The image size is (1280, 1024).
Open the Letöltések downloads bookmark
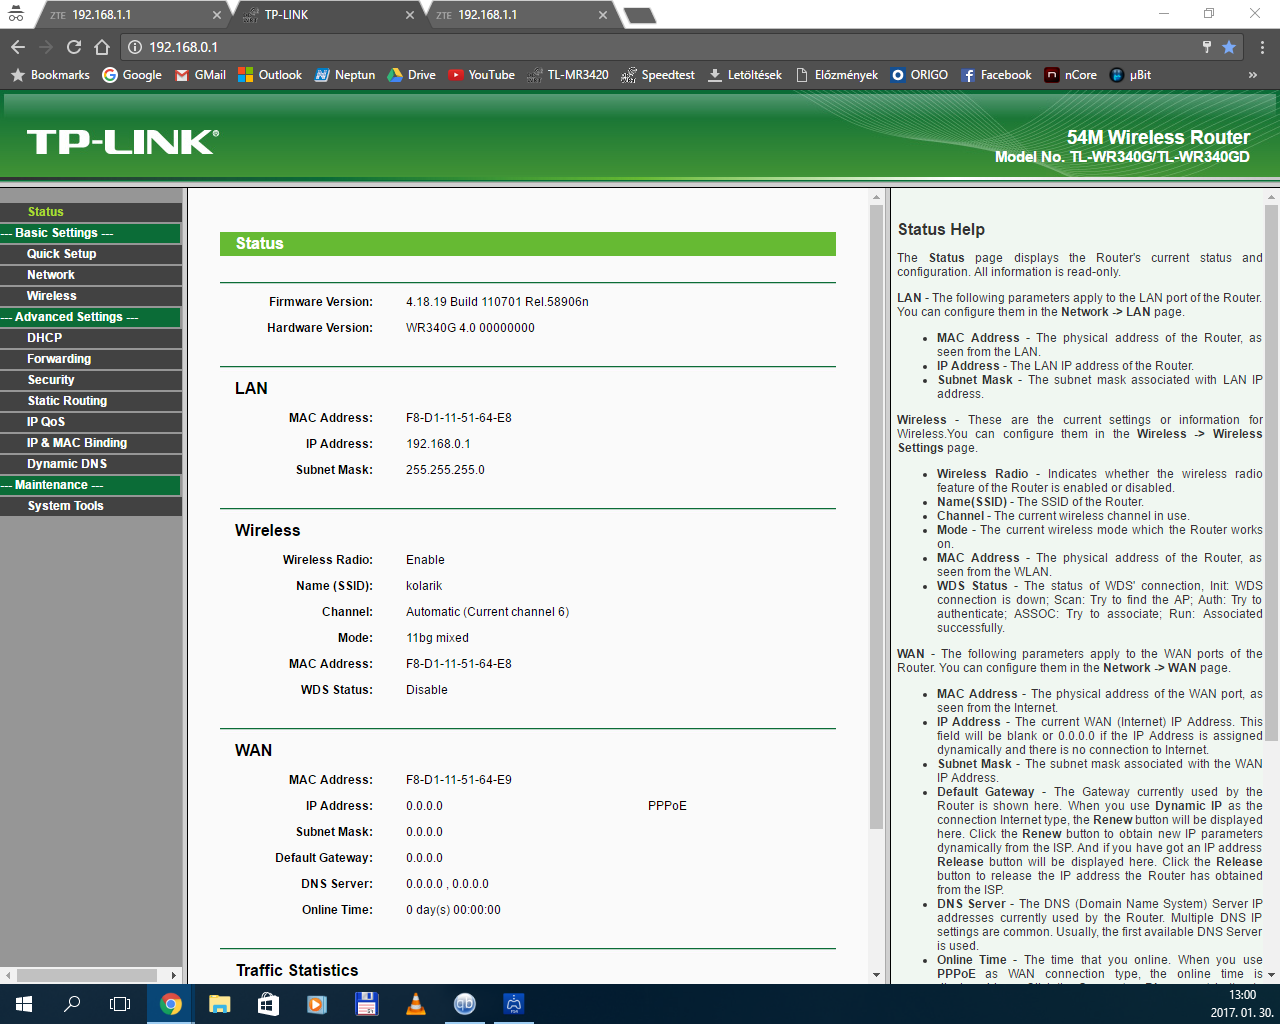point(745,75)
